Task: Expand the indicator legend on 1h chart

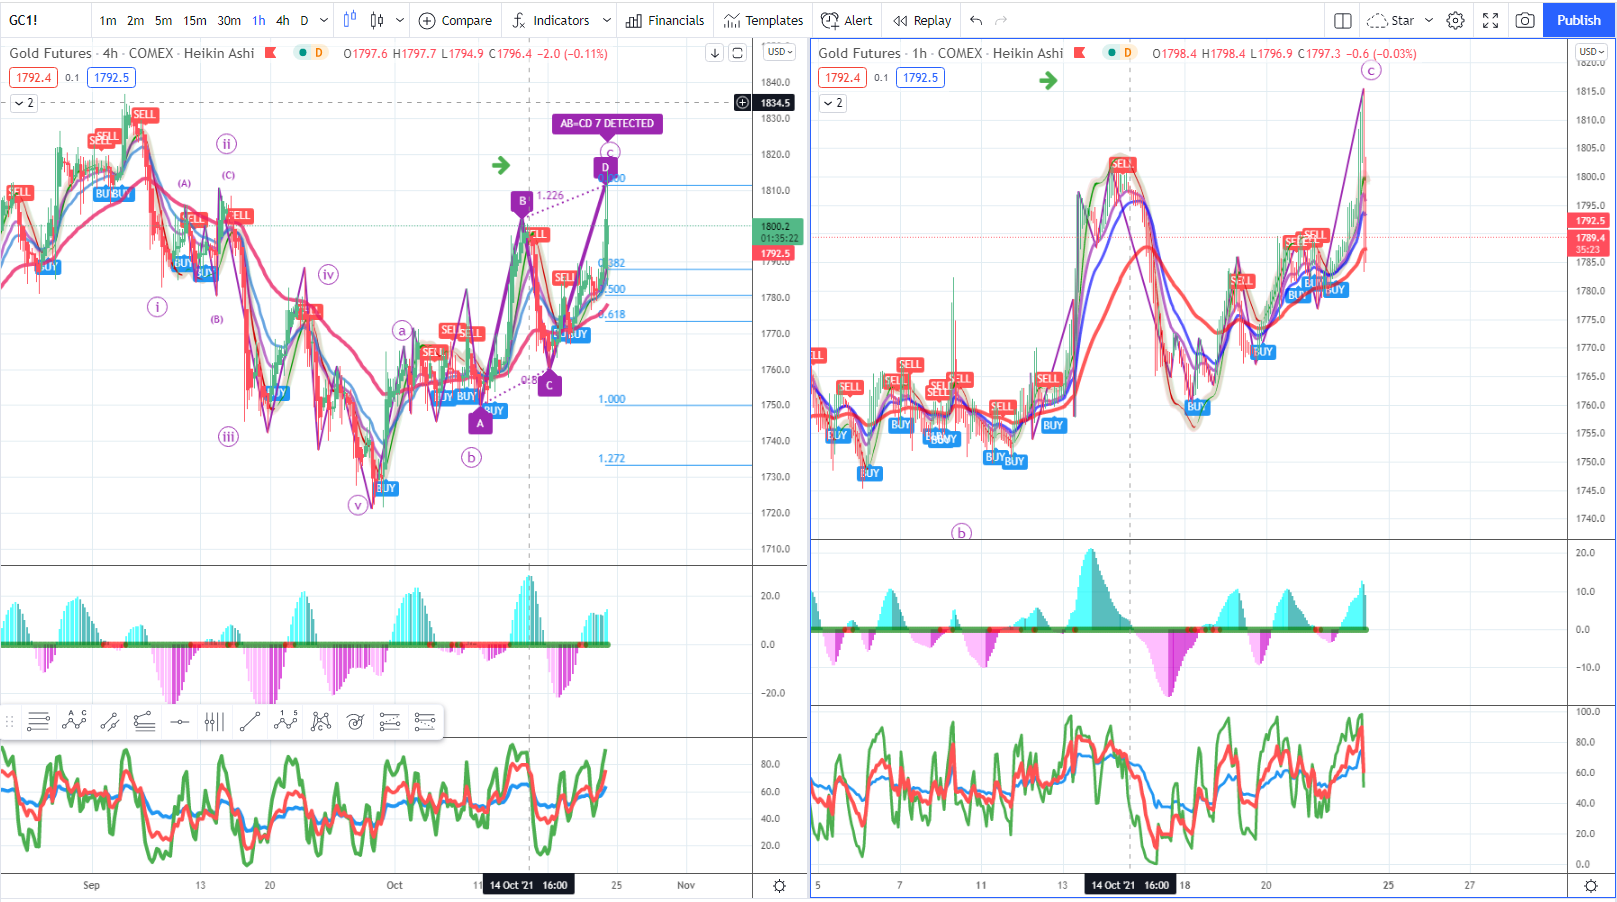Action: (x=832, y=103)
